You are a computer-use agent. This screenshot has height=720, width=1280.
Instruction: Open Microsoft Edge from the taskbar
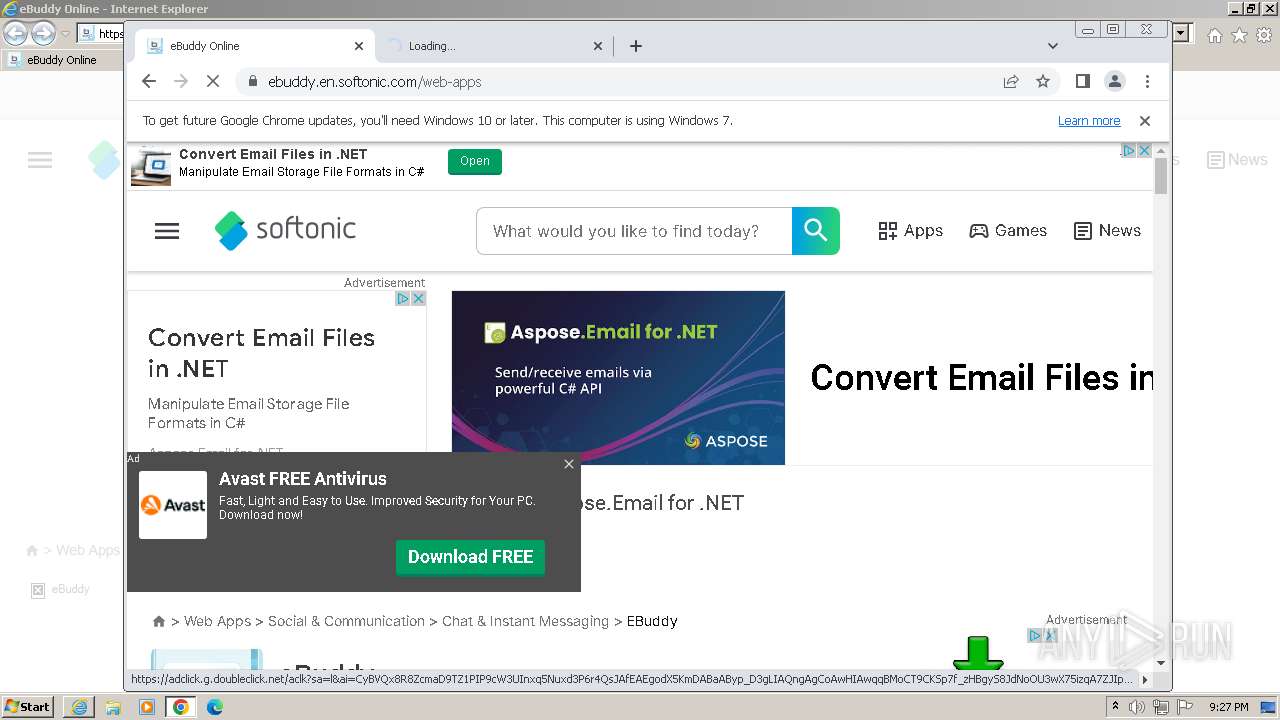tap(215, 707)
